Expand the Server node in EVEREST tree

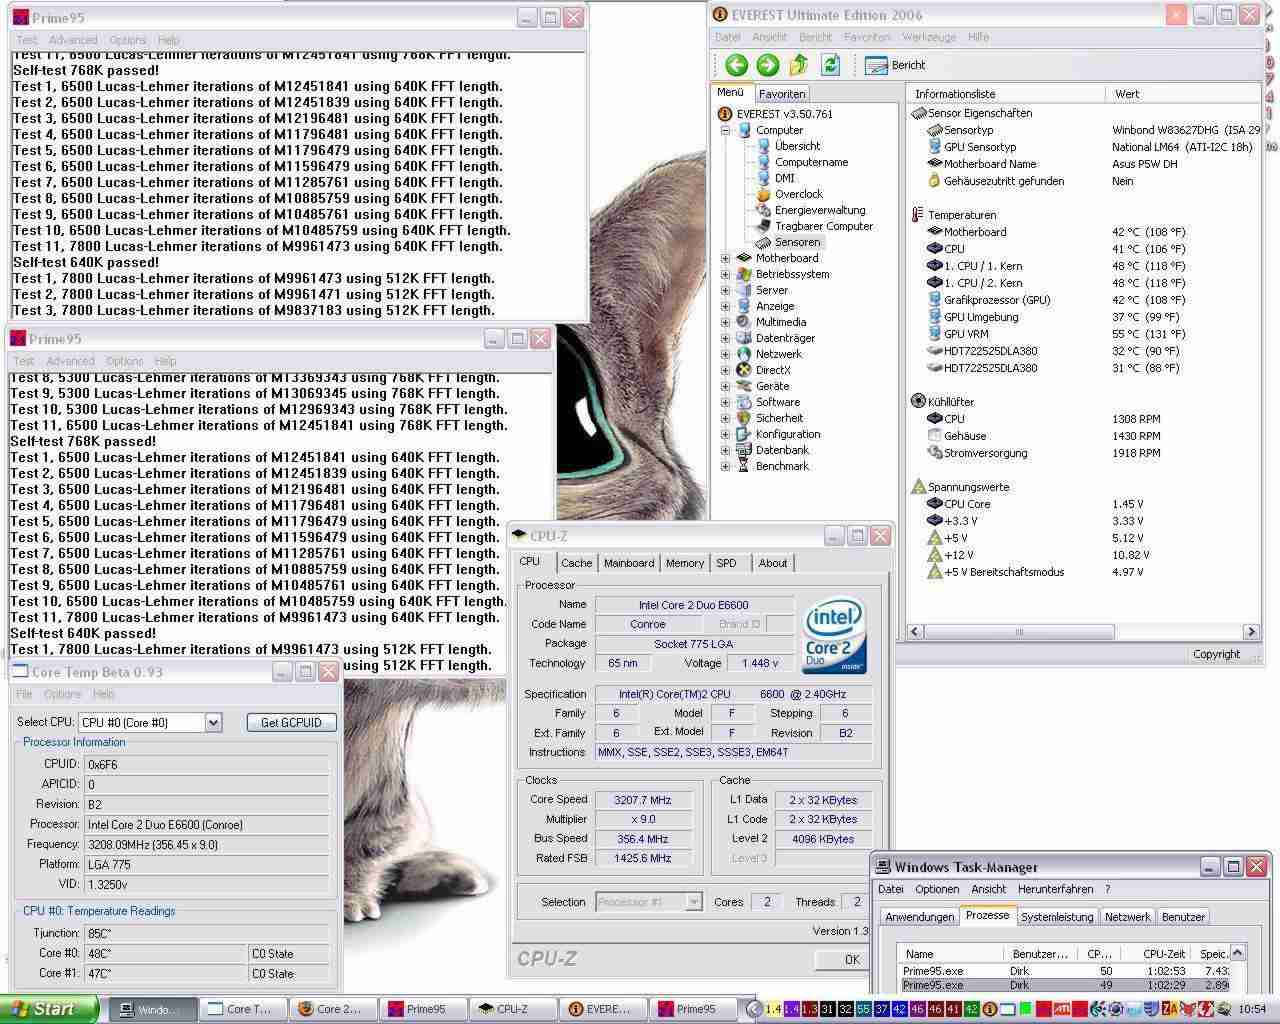click(725, 290)
